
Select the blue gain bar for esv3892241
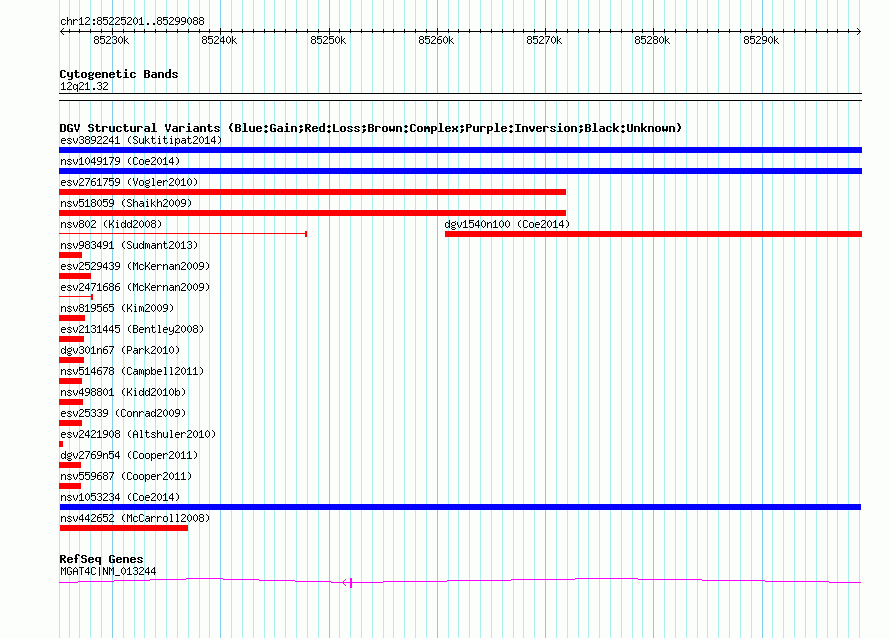pyautogui.click(x=460, y=150)
